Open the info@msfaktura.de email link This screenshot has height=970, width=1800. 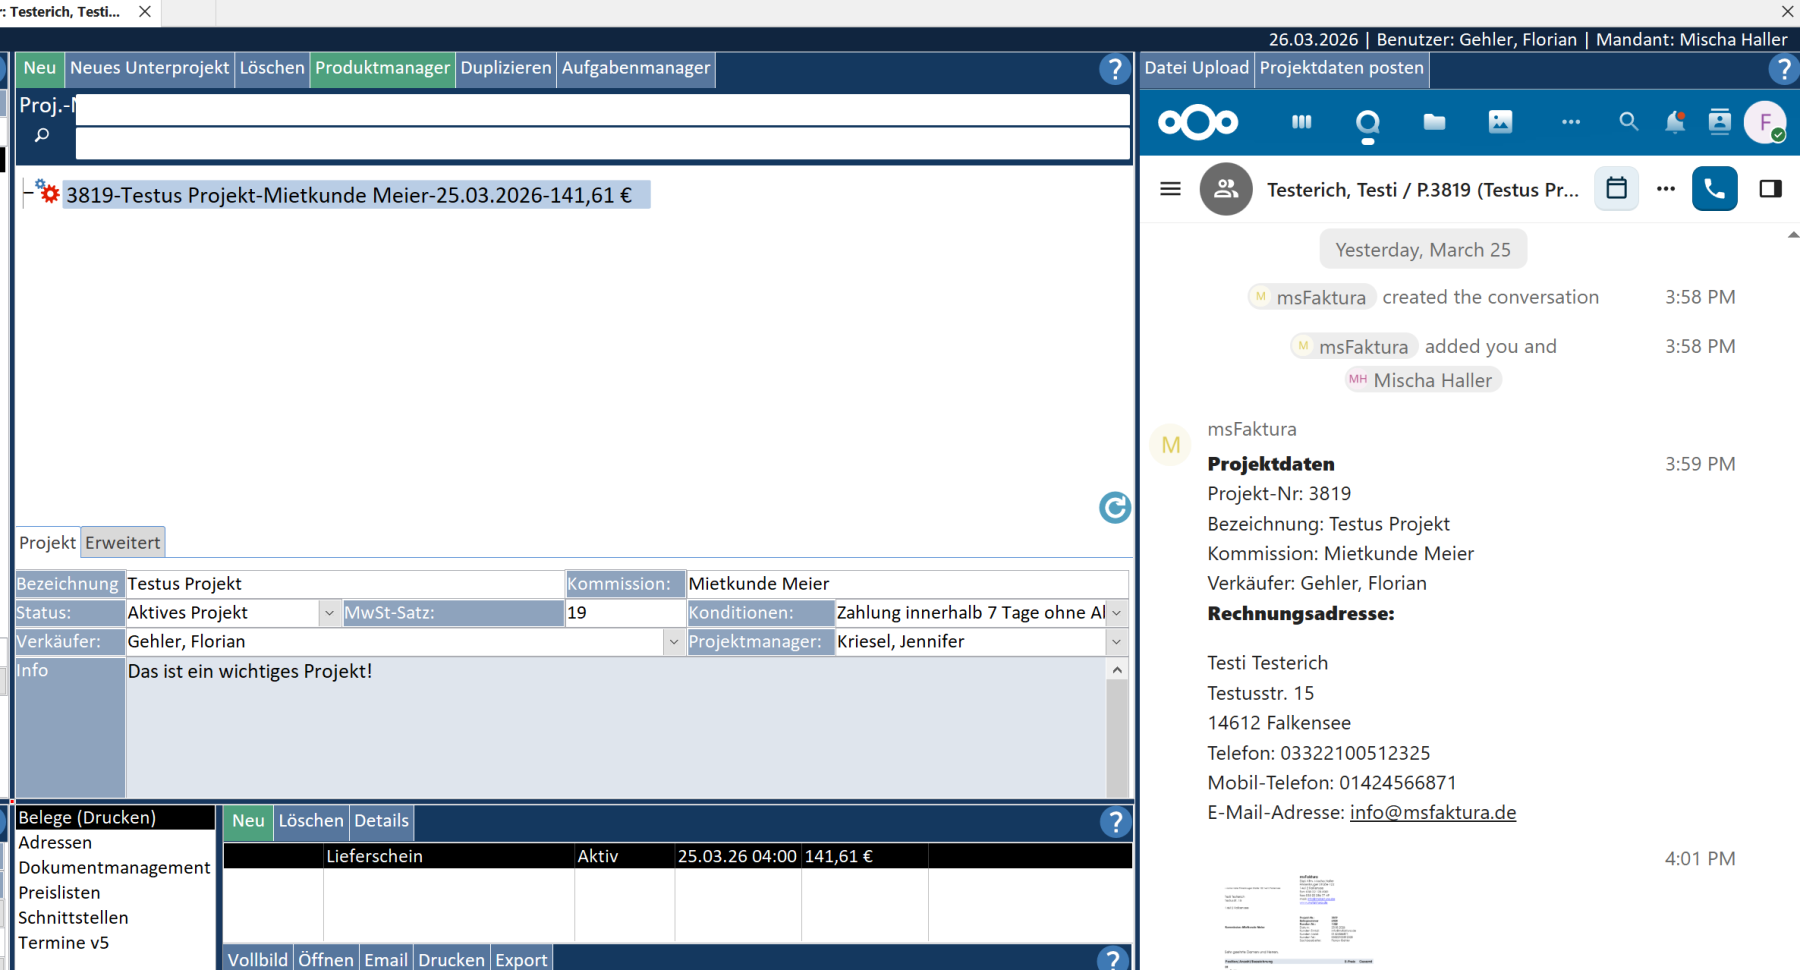1432,813
